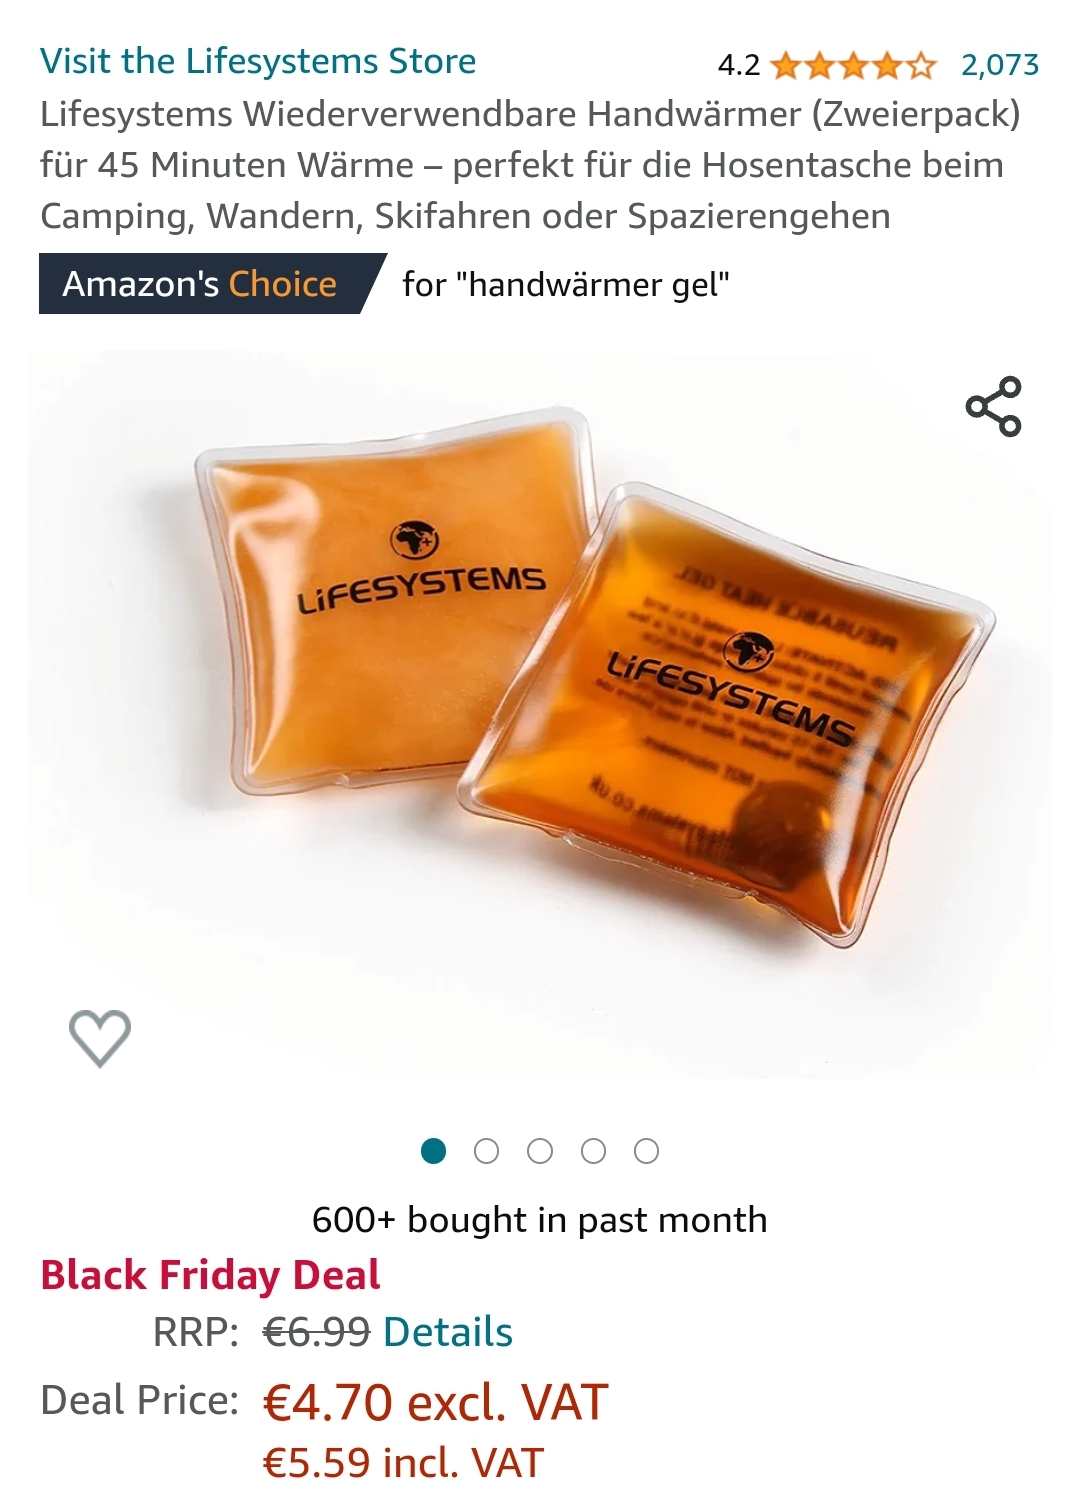This screenshot has width=1080, height=1497.
Task: Visit the Lifesystems Store link
Action: (258, 61)
